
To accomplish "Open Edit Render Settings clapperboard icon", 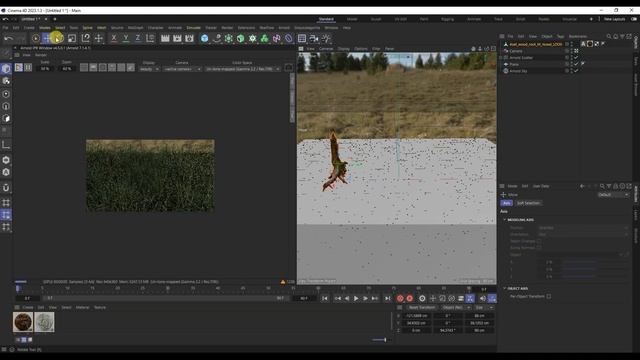I will pos(189,38).
